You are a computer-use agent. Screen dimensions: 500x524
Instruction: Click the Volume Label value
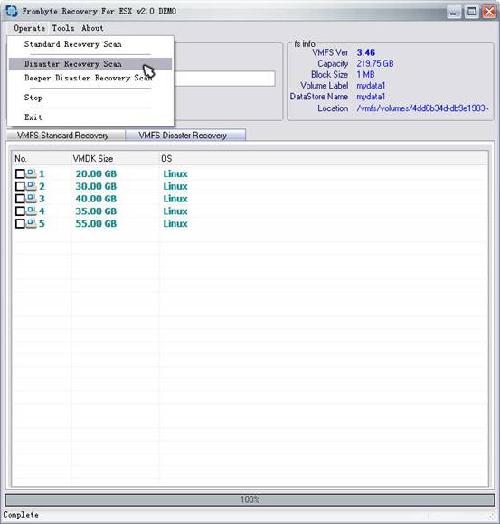(x=370, y=86)
